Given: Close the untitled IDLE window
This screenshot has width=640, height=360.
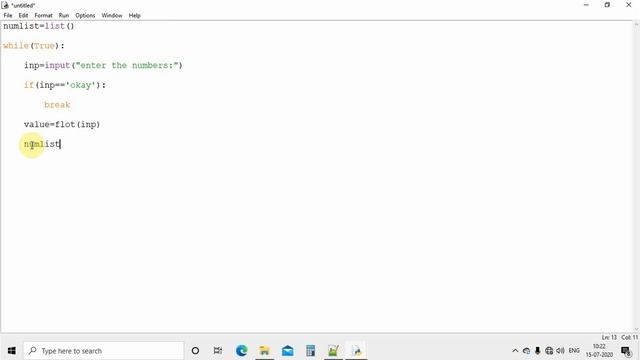Looking at the screenshot, I should tap(629, 5).
